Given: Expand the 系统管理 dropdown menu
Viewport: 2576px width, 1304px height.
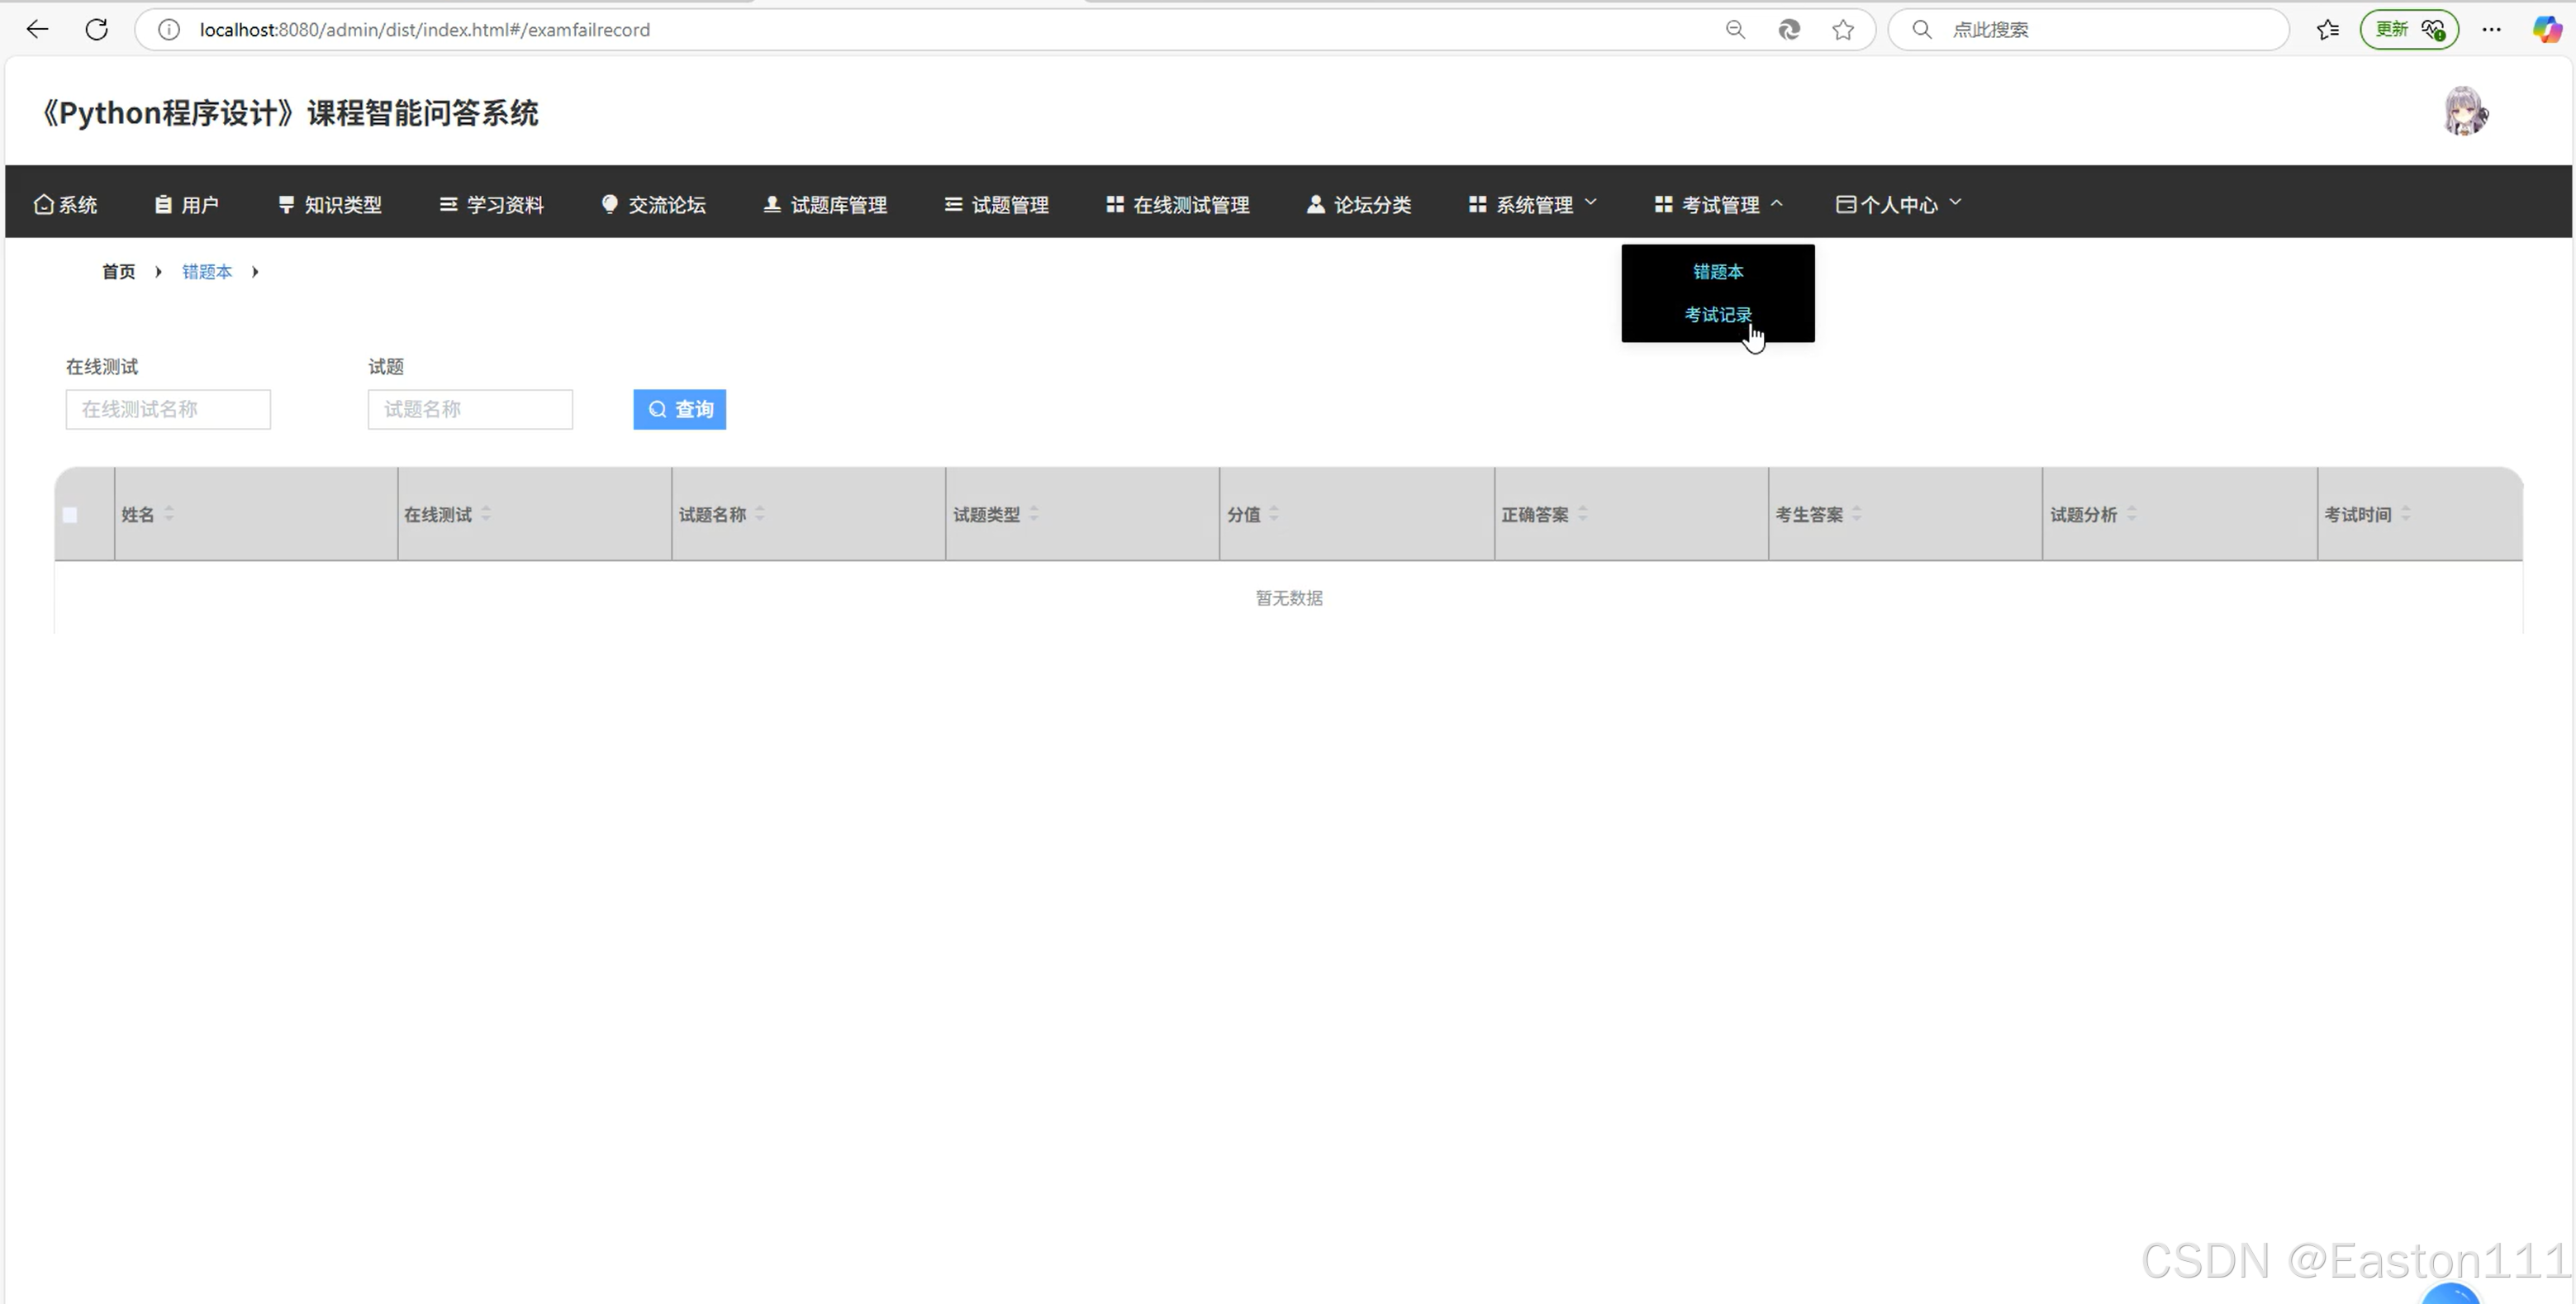Looking at the screenshot, I should coord(1532,204).
